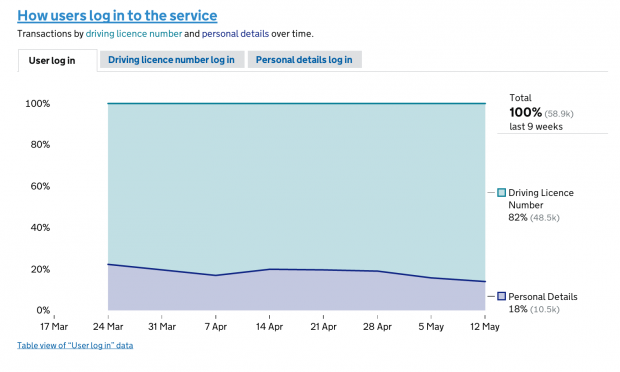The image size is (620, 372).
Task: Open the "How users log in to the service" heading link
Action: pyautogui.click(x=117, y=16)
